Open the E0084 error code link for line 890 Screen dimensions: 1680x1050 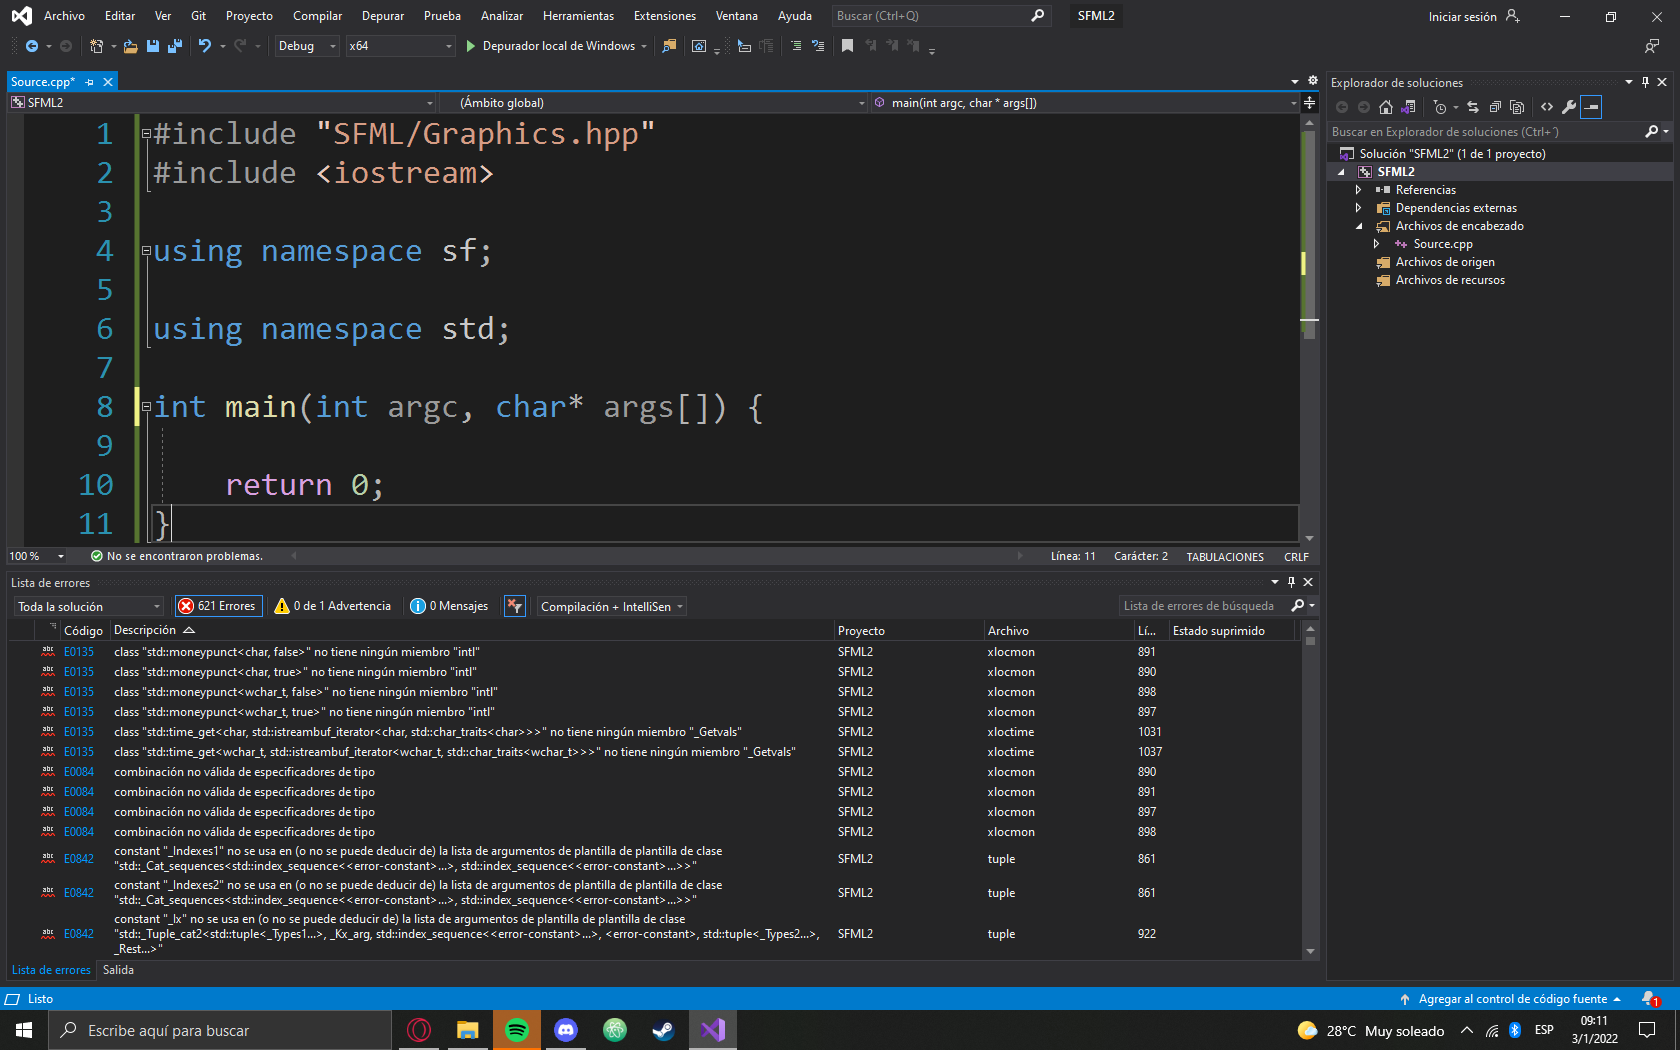tap(79, 772)
